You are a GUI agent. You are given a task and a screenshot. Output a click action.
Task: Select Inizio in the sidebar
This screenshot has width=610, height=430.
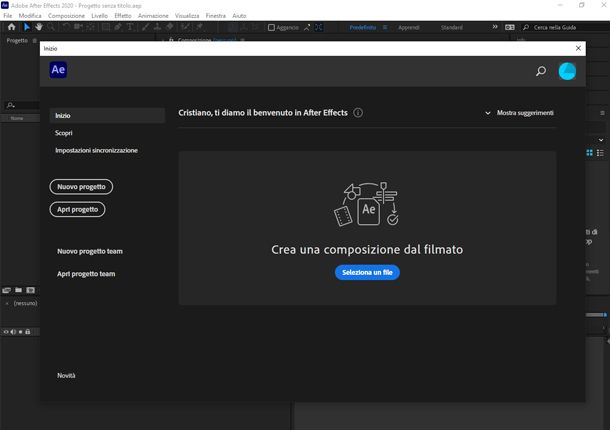pyautogui.click(x=107, y=116)
